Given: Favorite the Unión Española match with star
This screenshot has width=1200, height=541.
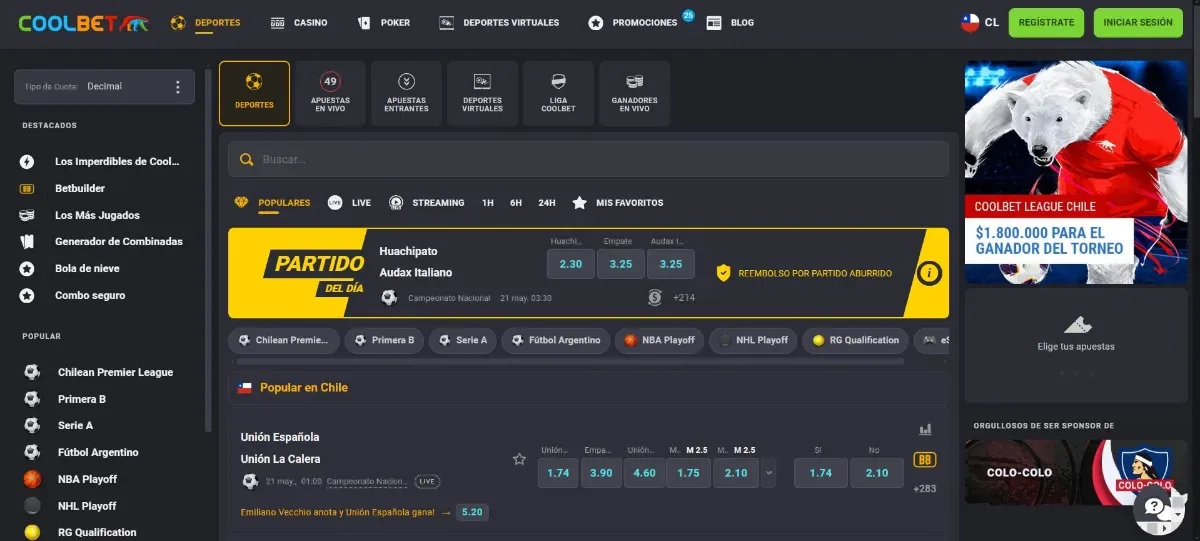Looking at the screenshot, I should 519,459.
